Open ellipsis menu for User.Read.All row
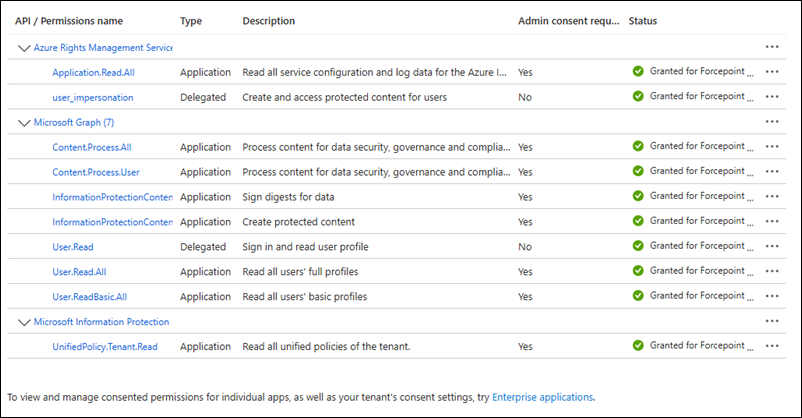 771,272
